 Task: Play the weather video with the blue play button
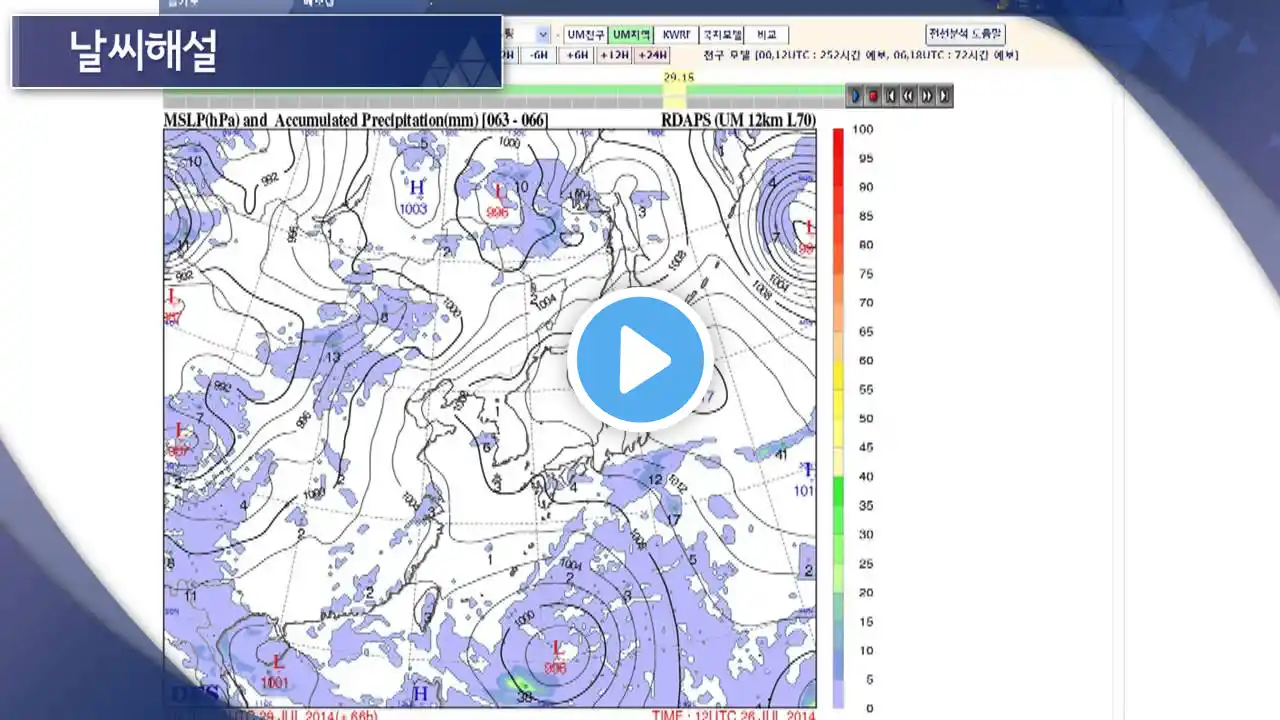point(640,359)
